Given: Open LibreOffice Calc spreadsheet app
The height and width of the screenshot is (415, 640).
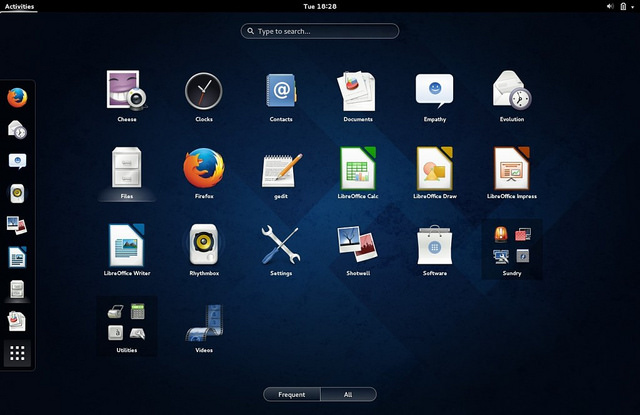Looking at the screenshot, I should click(x=357, y=168).
